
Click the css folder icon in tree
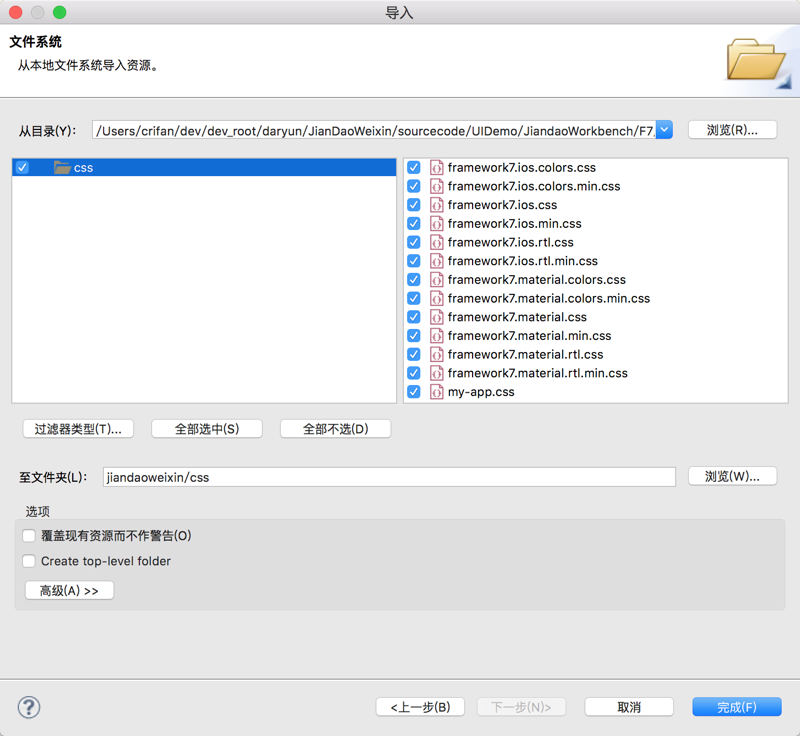[x=62, y=167]
